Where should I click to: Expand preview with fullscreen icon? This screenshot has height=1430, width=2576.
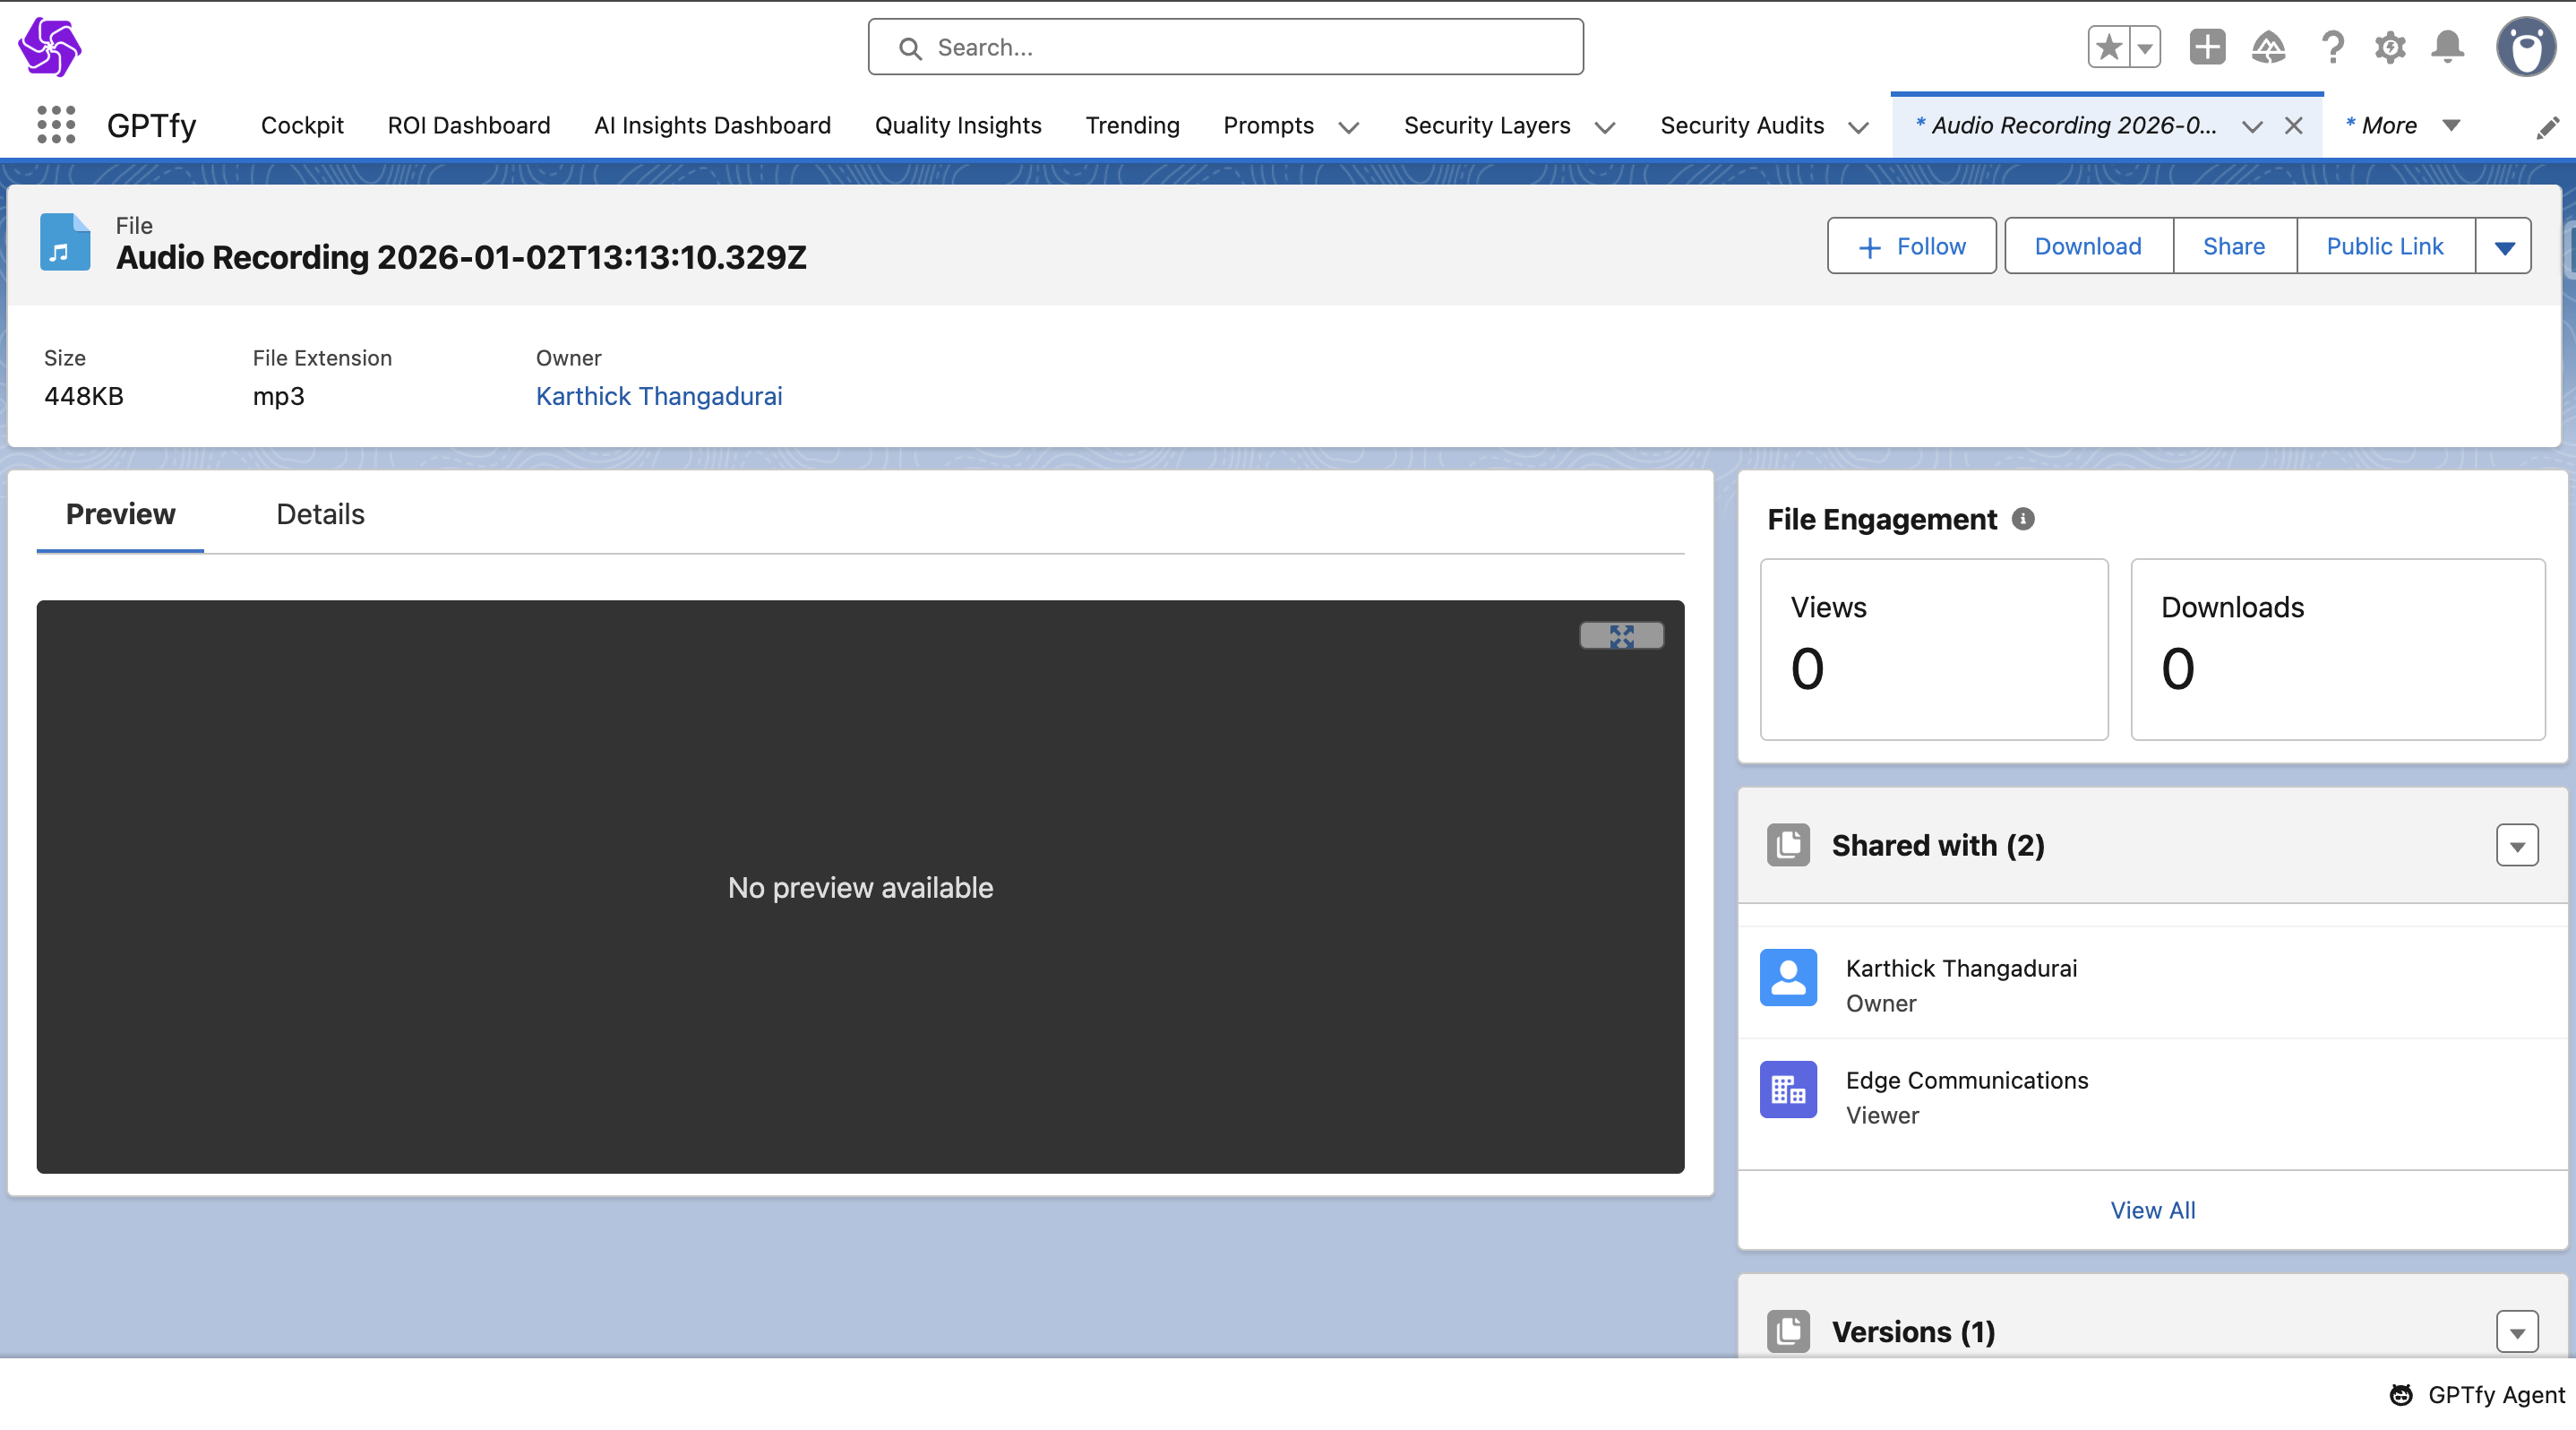click(x=1621, y=636)
